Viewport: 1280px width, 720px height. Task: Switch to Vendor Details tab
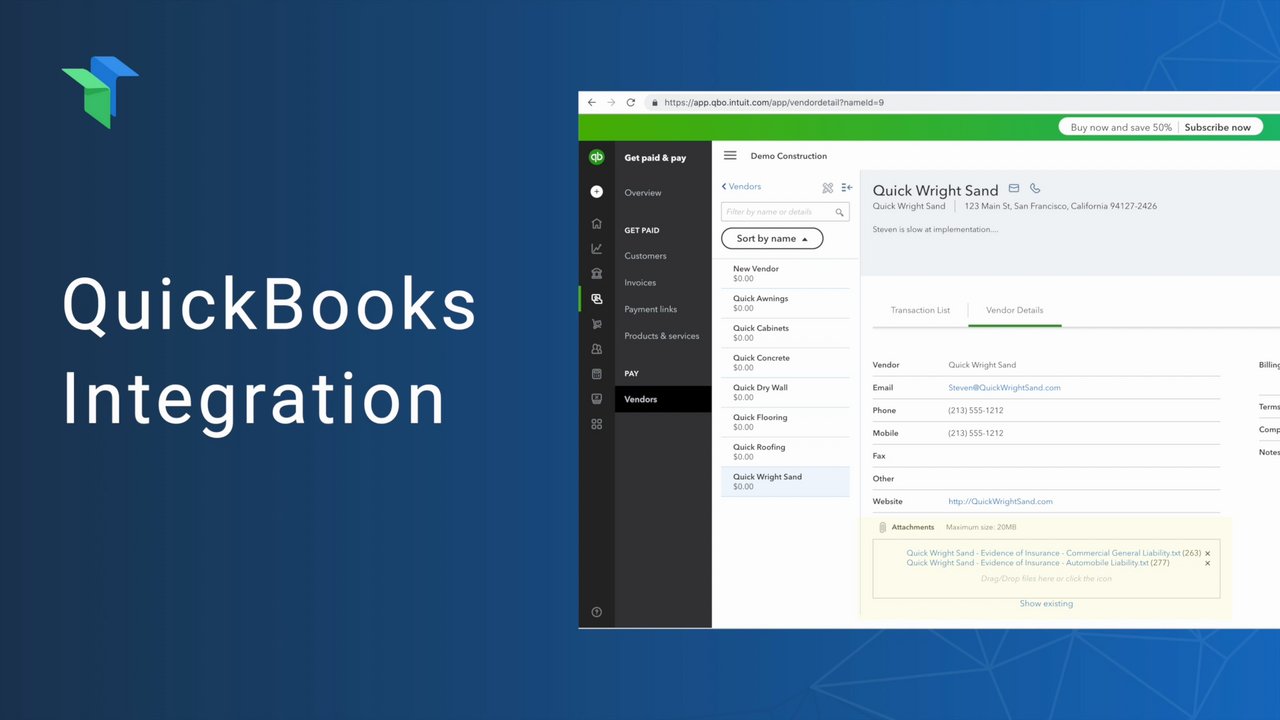[x=1014, y=310]
